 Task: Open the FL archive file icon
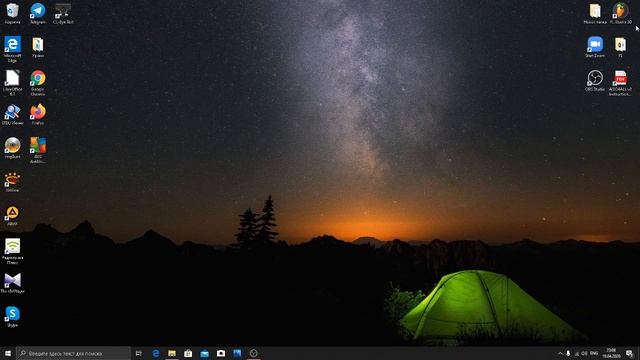pyautogui.click(x=620, y=47)
